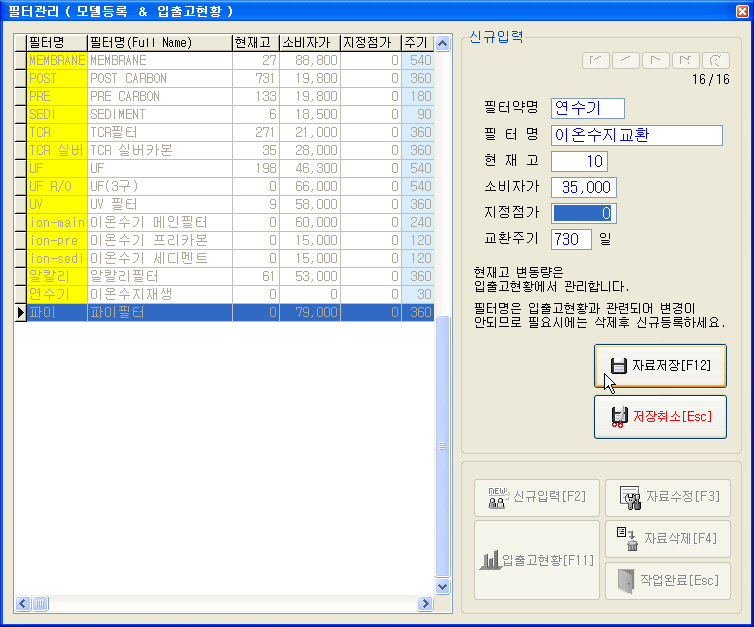The width and height of the screenshot is (754, 627).
Task: Click the 79,000 price cell
Action: (310, 313)
